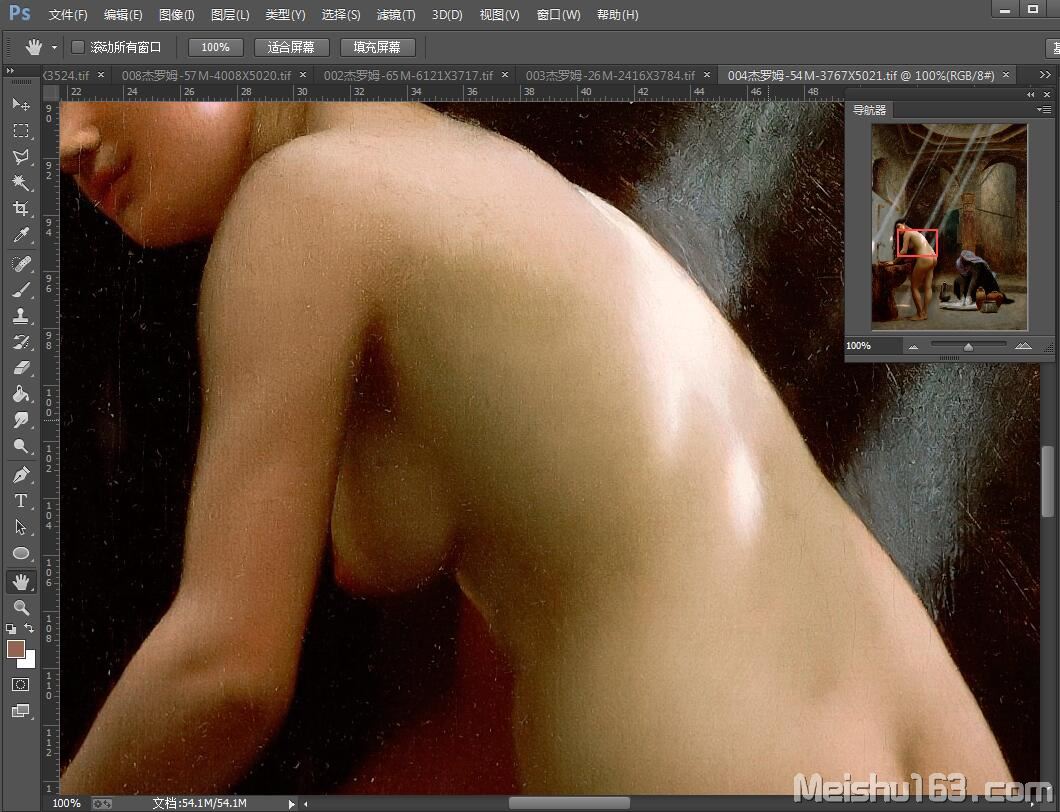Select the Horizontal Type tool

click(21, 501)
